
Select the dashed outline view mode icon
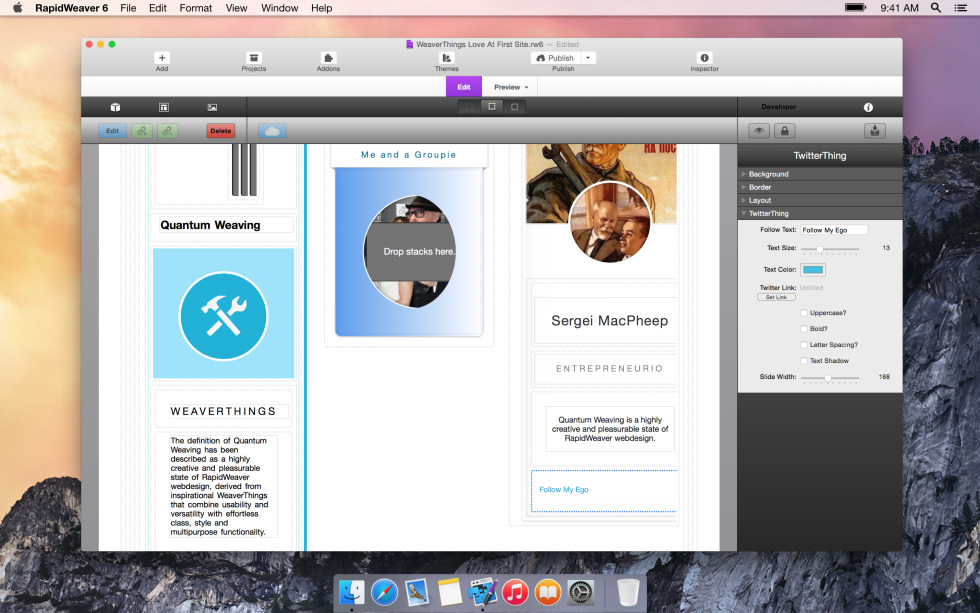(x=492, y=107)
